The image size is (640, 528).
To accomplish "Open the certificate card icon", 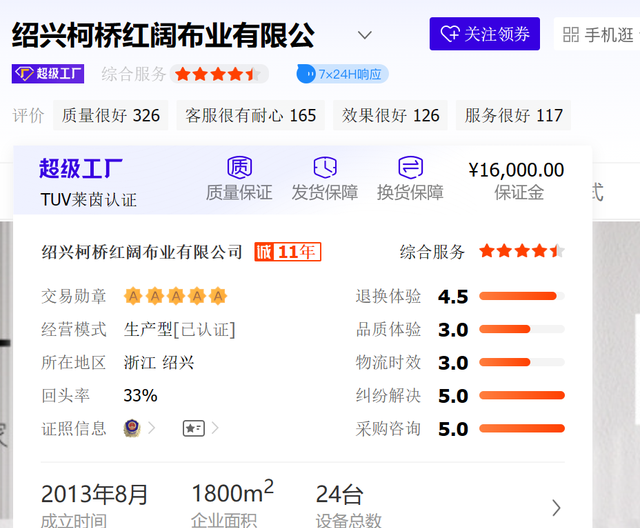I will 194,428.
